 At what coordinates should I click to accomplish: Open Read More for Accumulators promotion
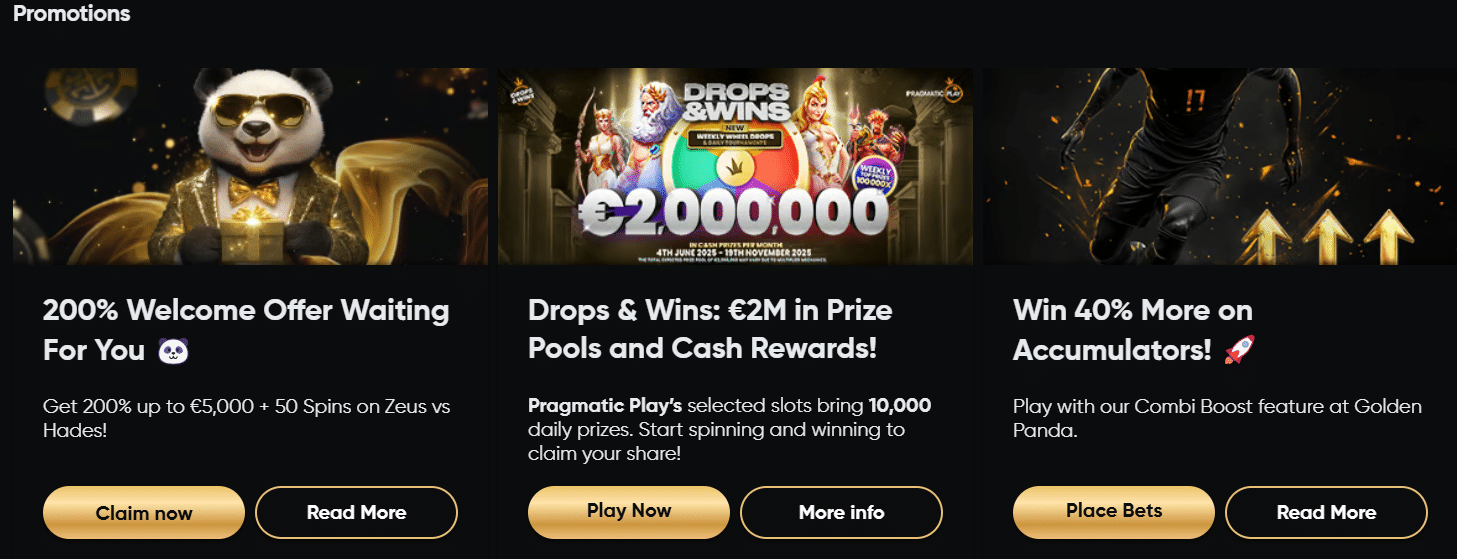(x=1326, y=512)
